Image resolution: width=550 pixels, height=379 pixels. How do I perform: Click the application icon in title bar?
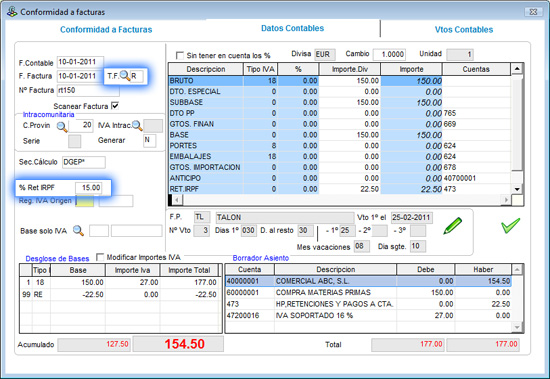pos(12,12)
